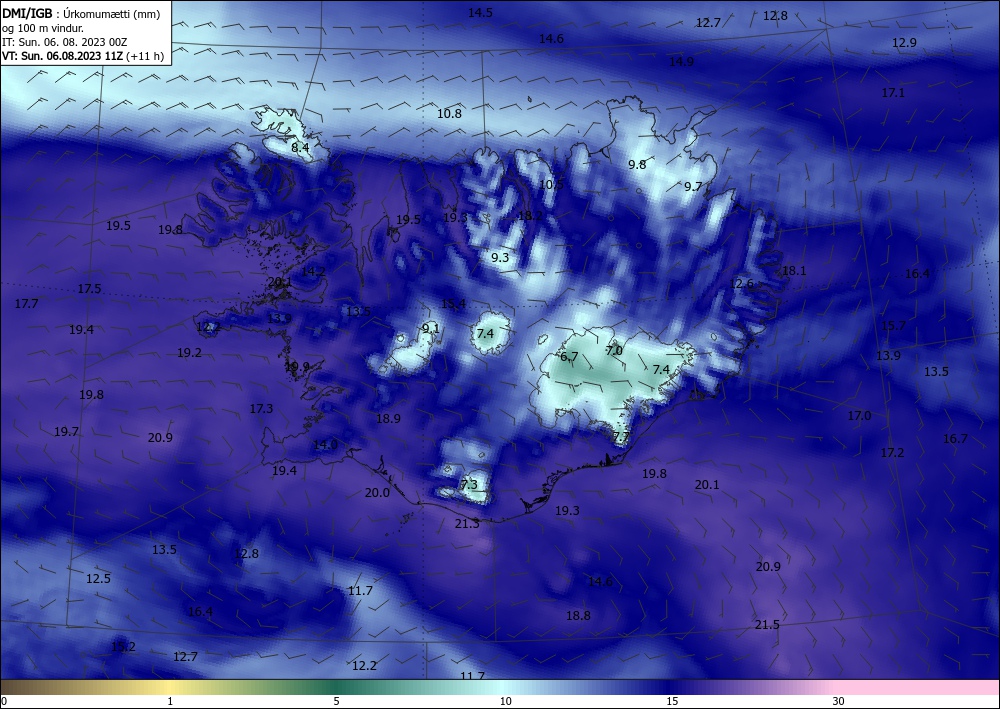Click the 15.2 value label
The image size is (1000, 709).
(x=123, y=647)
